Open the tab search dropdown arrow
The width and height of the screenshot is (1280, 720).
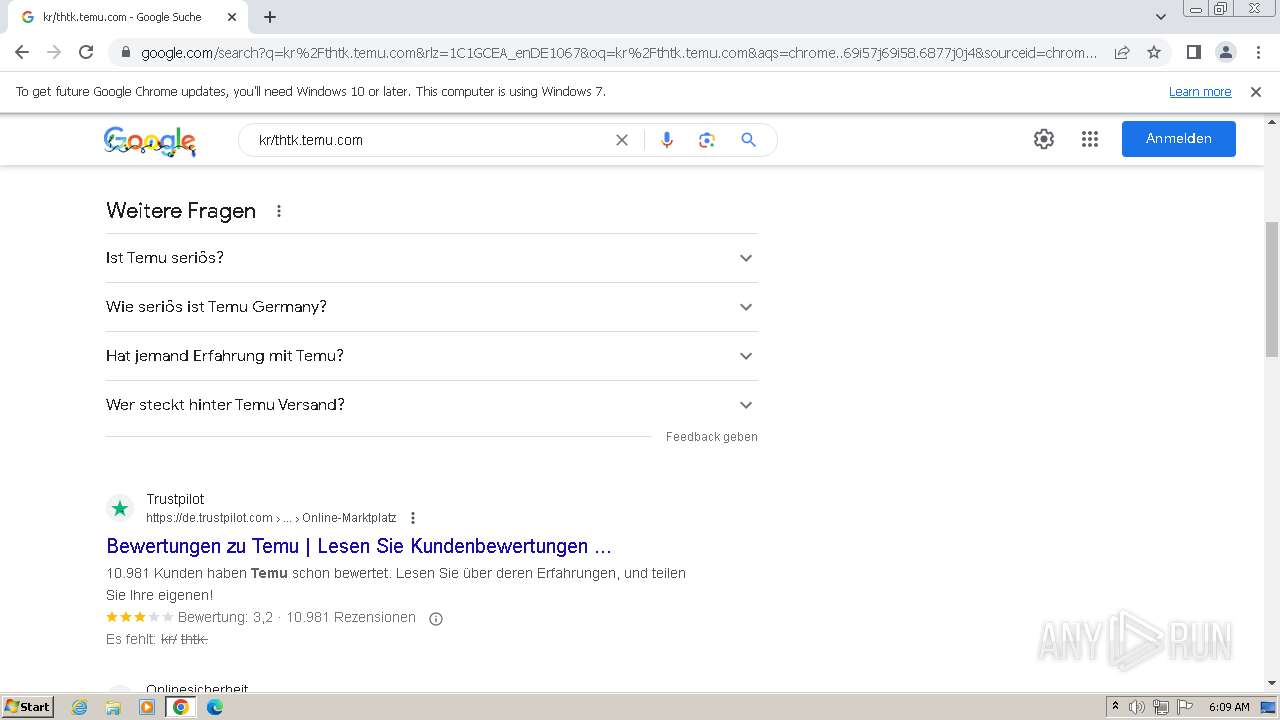(x=1161, y=17)
